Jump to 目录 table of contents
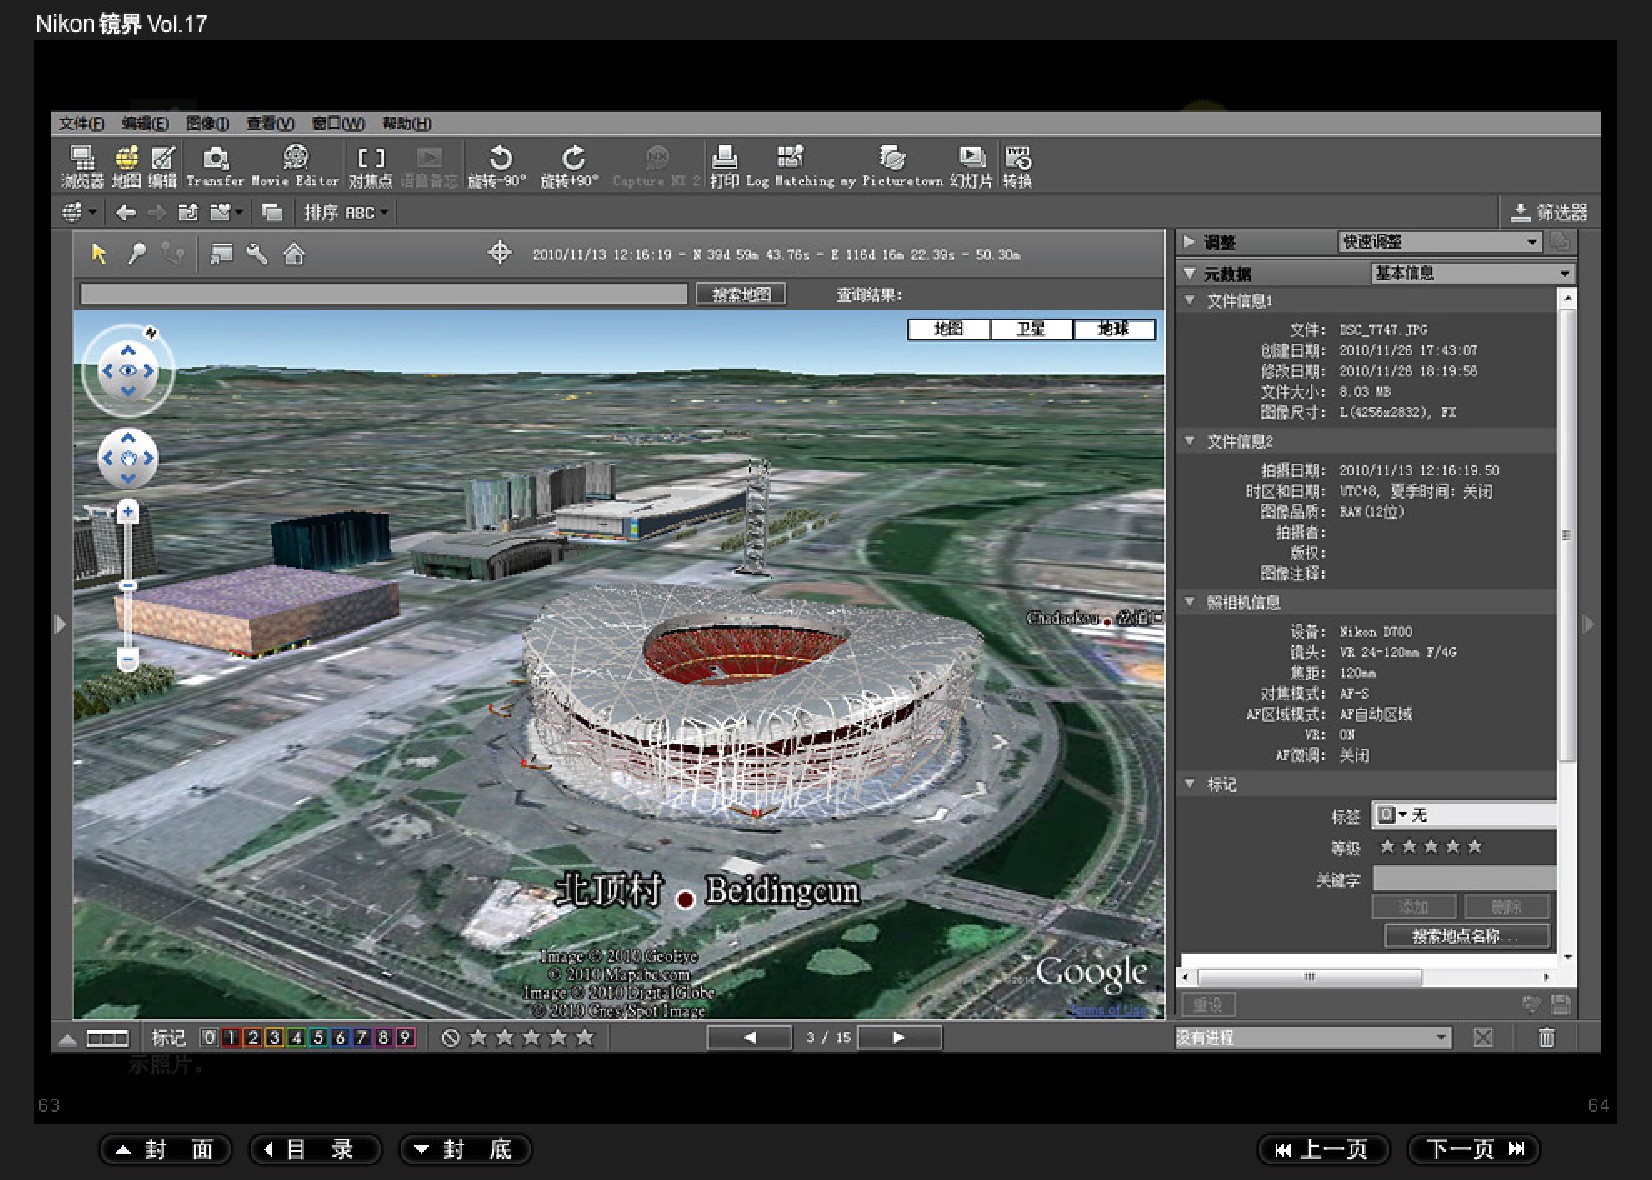Screen dimensions: 1652x1180 (315, 1150)
